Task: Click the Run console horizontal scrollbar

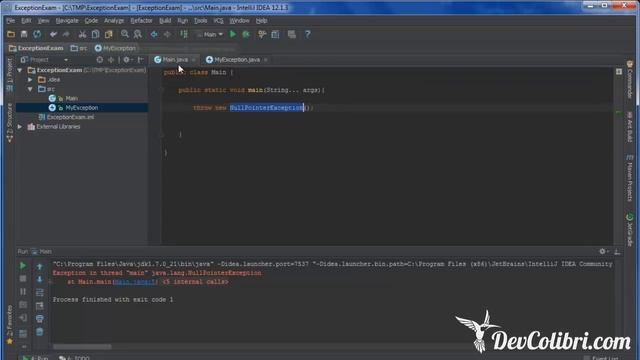Action: [82, 347]
